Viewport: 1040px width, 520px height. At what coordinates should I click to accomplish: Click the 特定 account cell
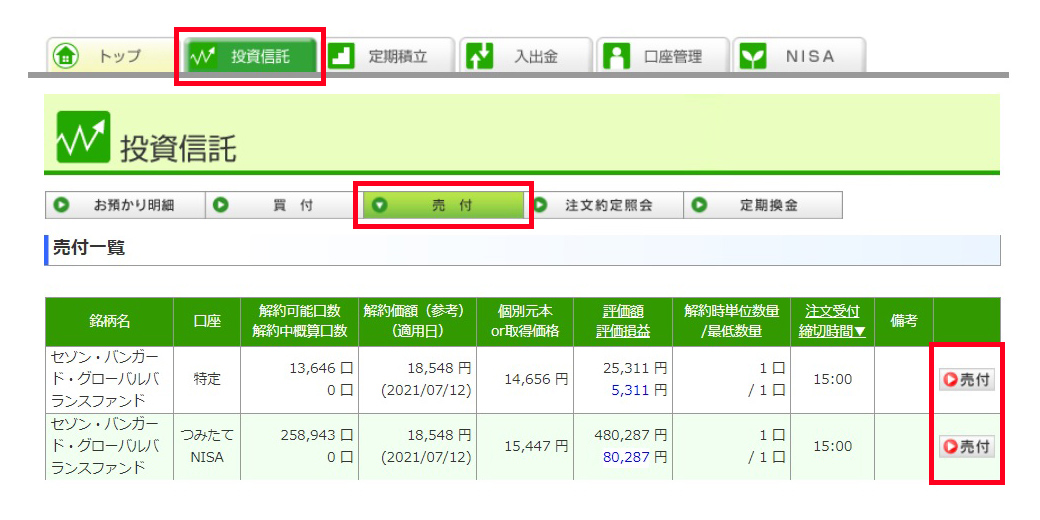[207, 379]
